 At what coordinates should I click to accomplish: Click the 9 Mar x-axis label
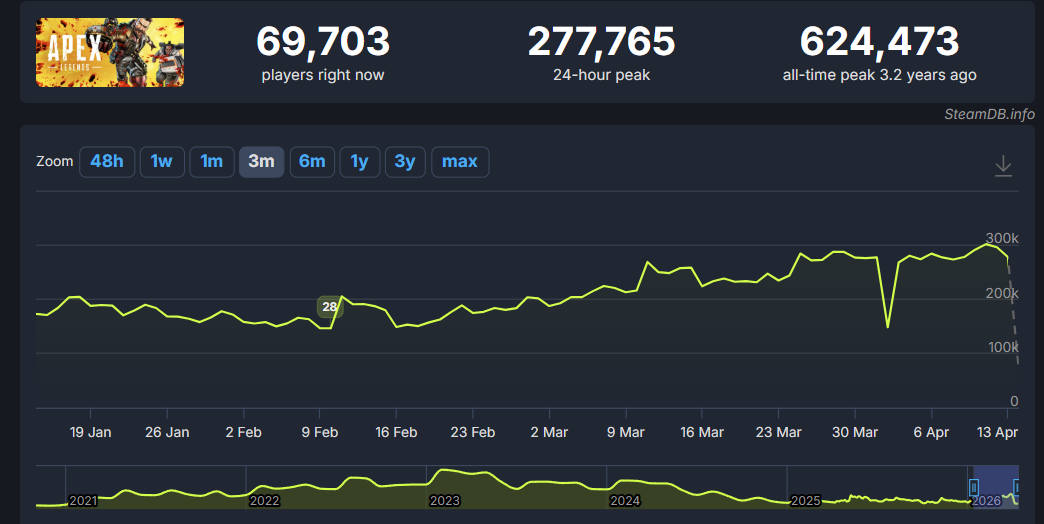click(x=626, y=432)
